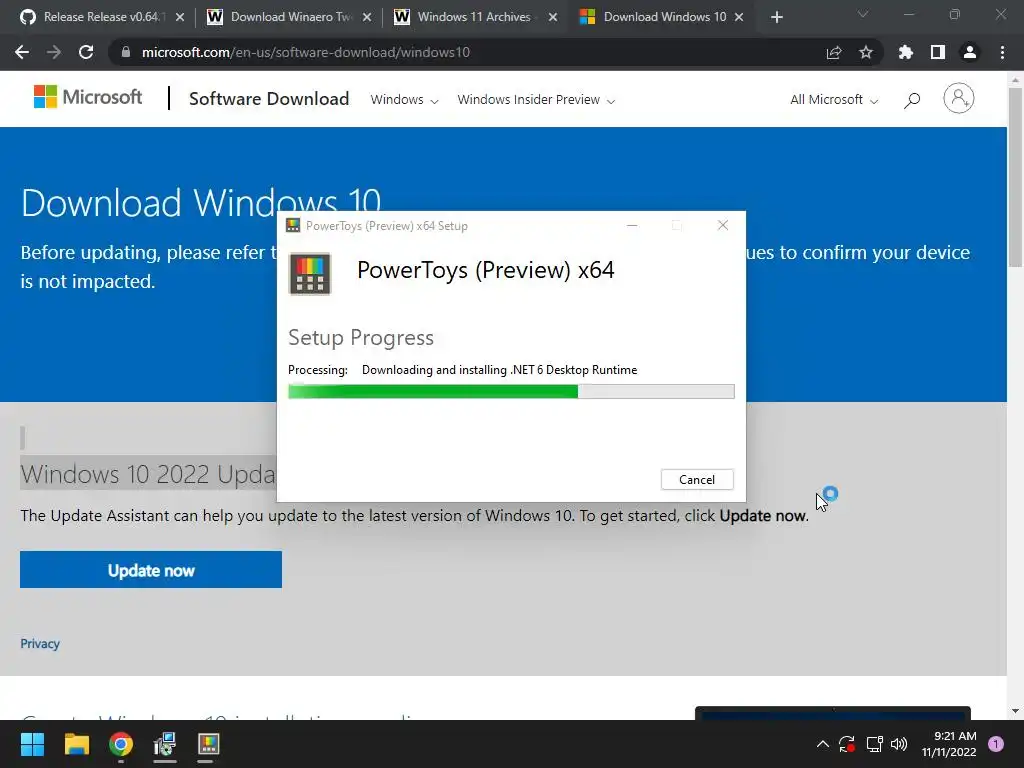Open Chrome's three-dot menu
This screenshot has width=1024, height=768.
(1002, 52)
